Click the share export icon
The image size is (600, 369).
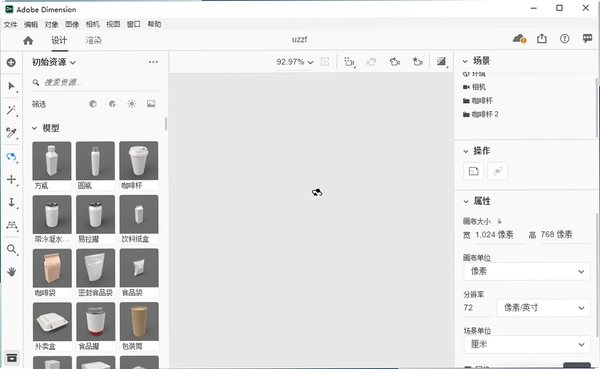[x=541, y=38]
